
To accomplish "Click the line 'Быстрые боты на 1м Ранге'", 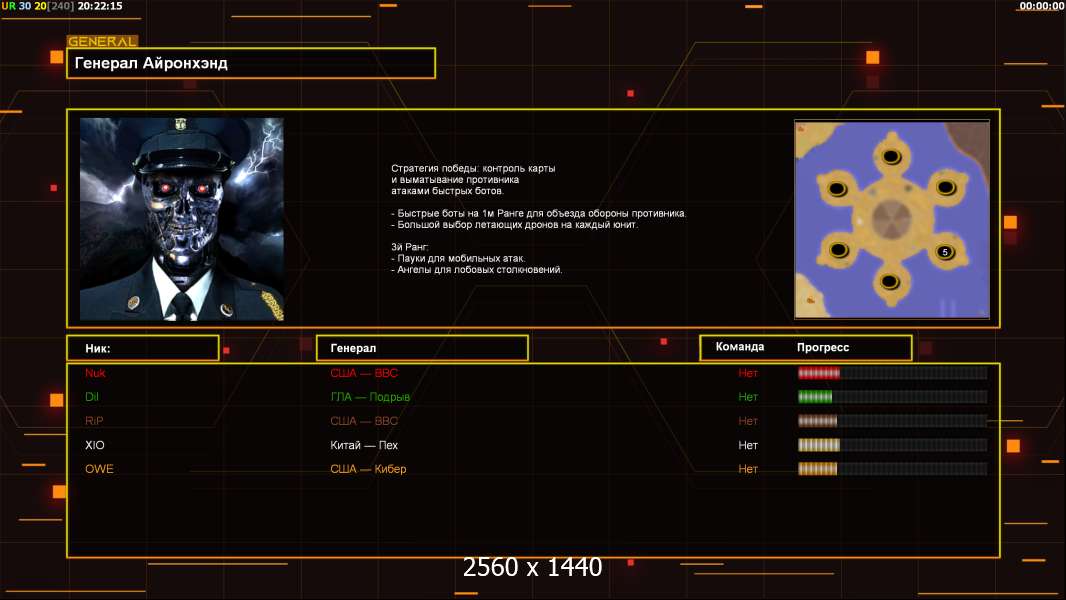I will click(x=539, y=213).
